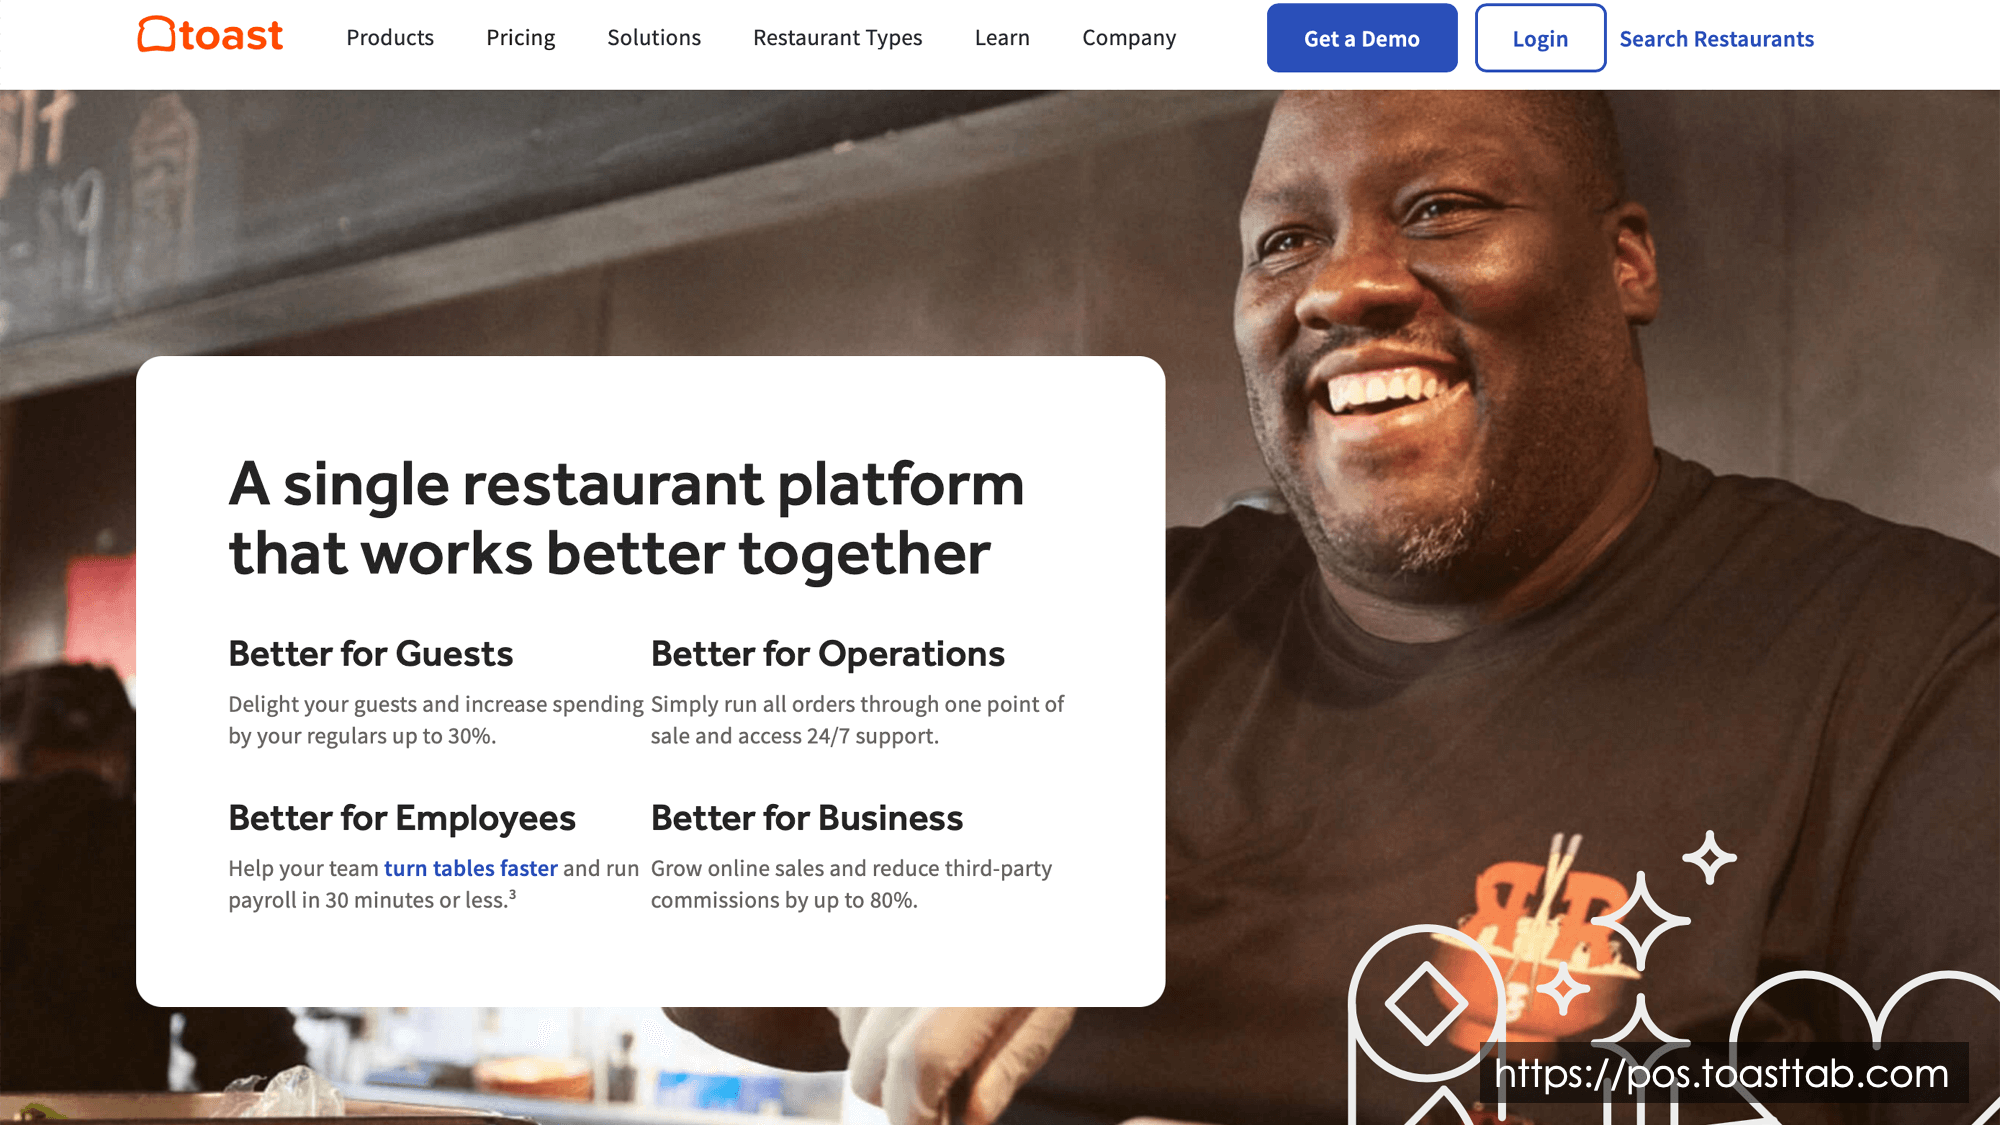Expand the Restaurant Types menu
2000x1125 pixels.
(x=838, y=38)
